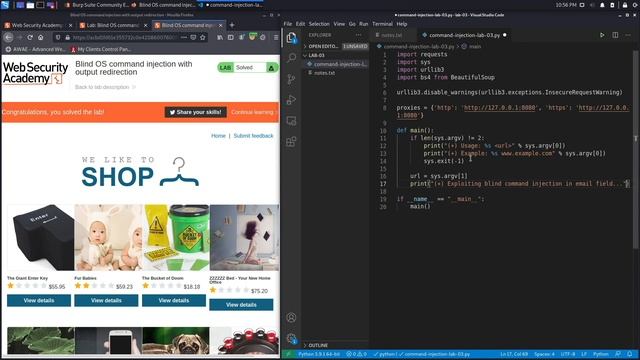This screenshot has height=360, width=640.
Task: Open Accounts icon in VS Code activity bar
Action: click(291, 317)
